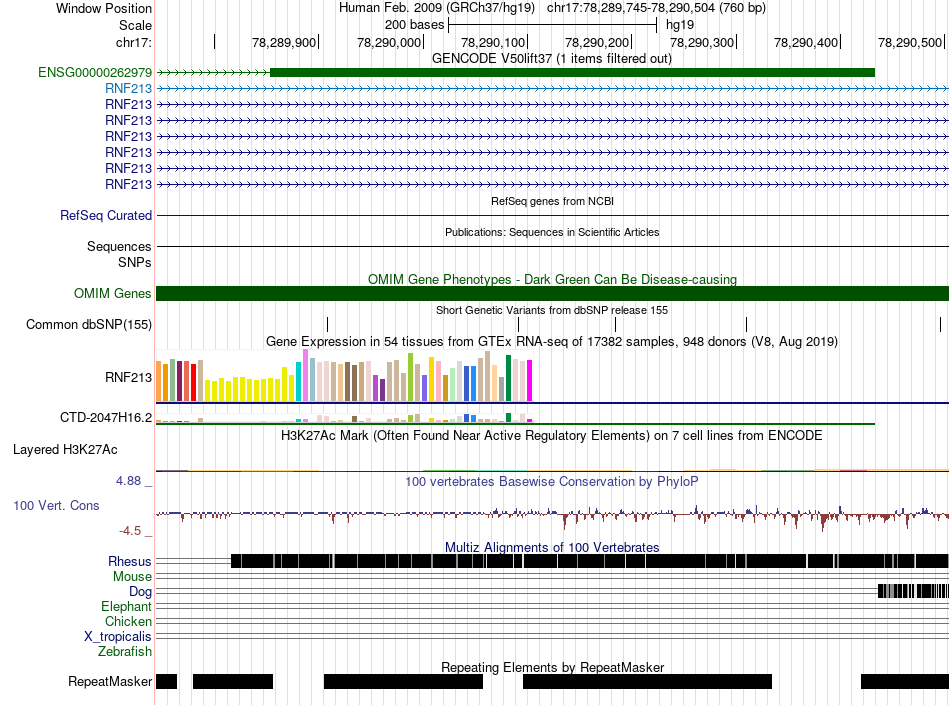Click the green ENSG00000262979 exon block
The width and height of the screenshot is (950, 705).
(572, 73)
